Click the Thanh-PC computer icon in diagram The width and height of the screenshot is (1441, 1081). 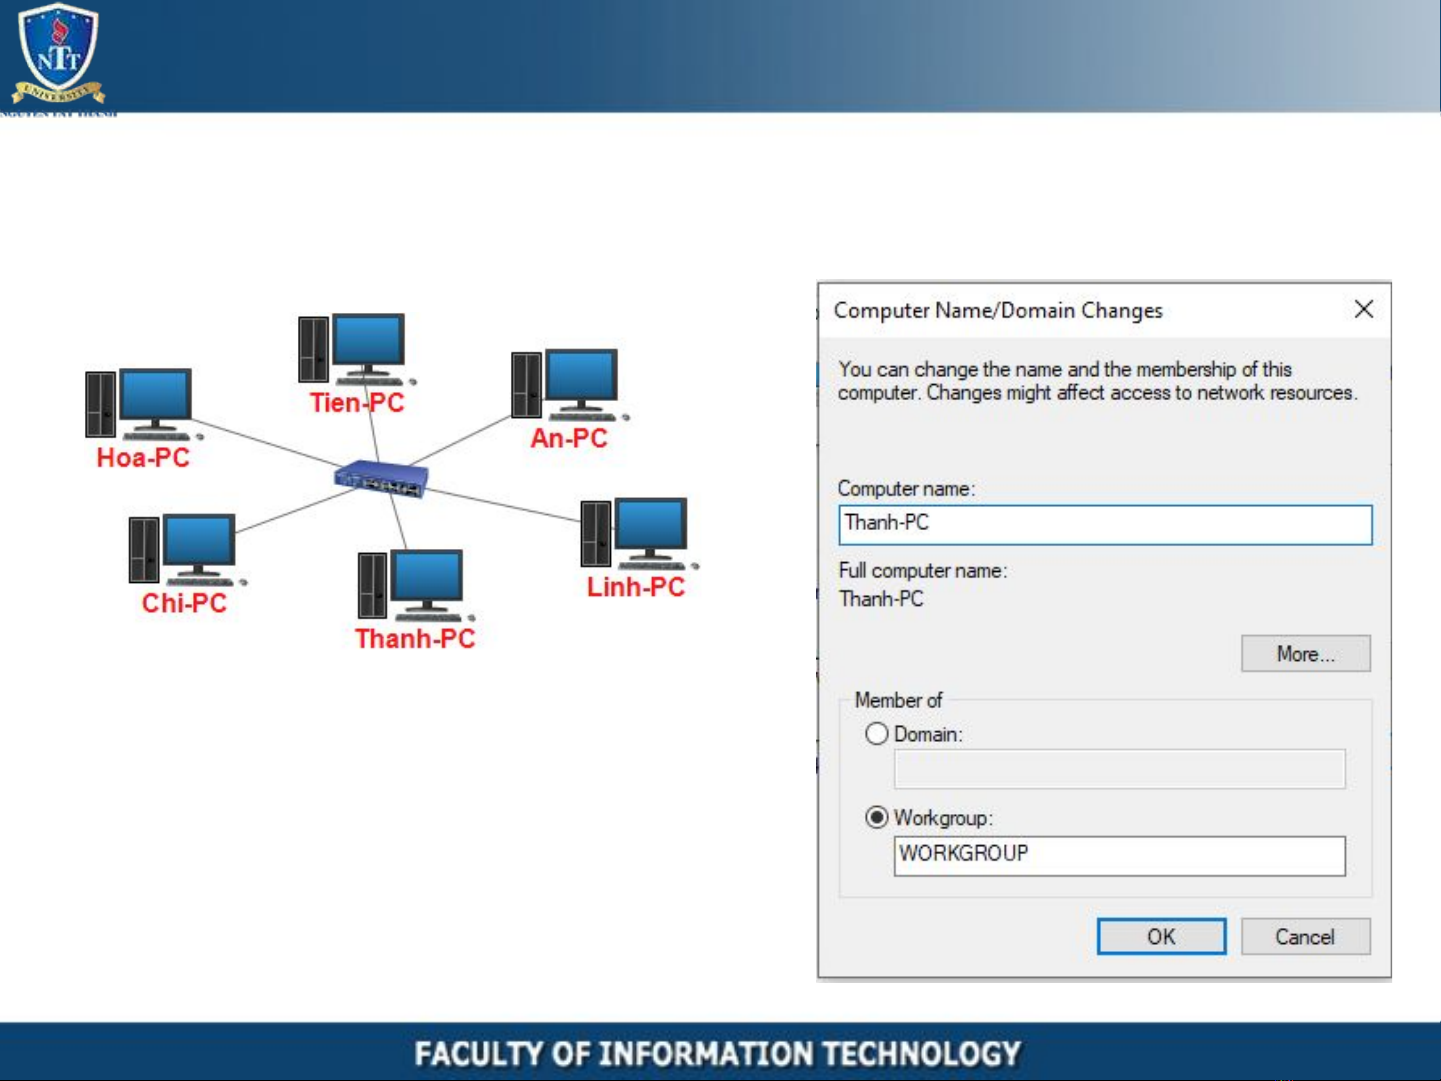click(x=413, y=585)
